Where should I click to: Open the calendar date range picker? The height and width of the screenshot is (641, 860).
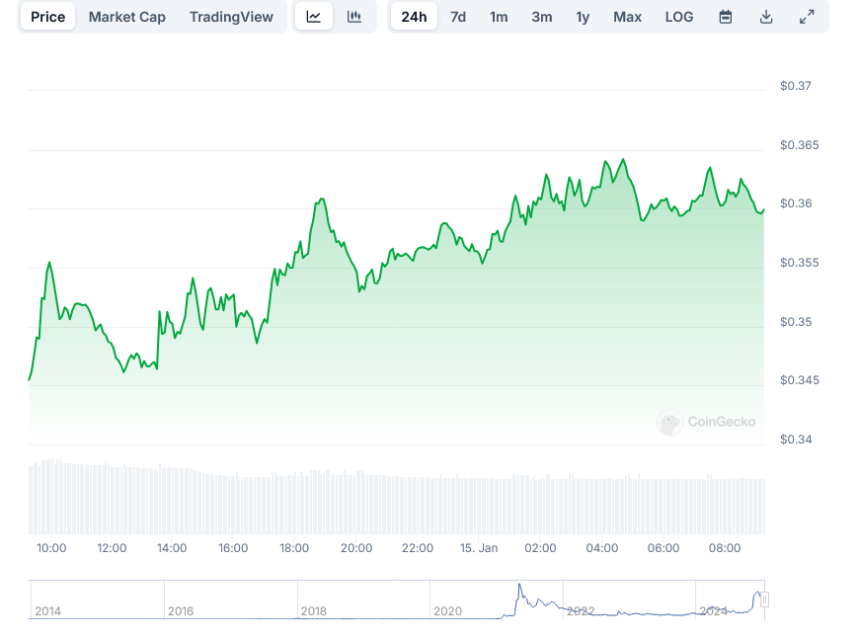tap(726, 17)
